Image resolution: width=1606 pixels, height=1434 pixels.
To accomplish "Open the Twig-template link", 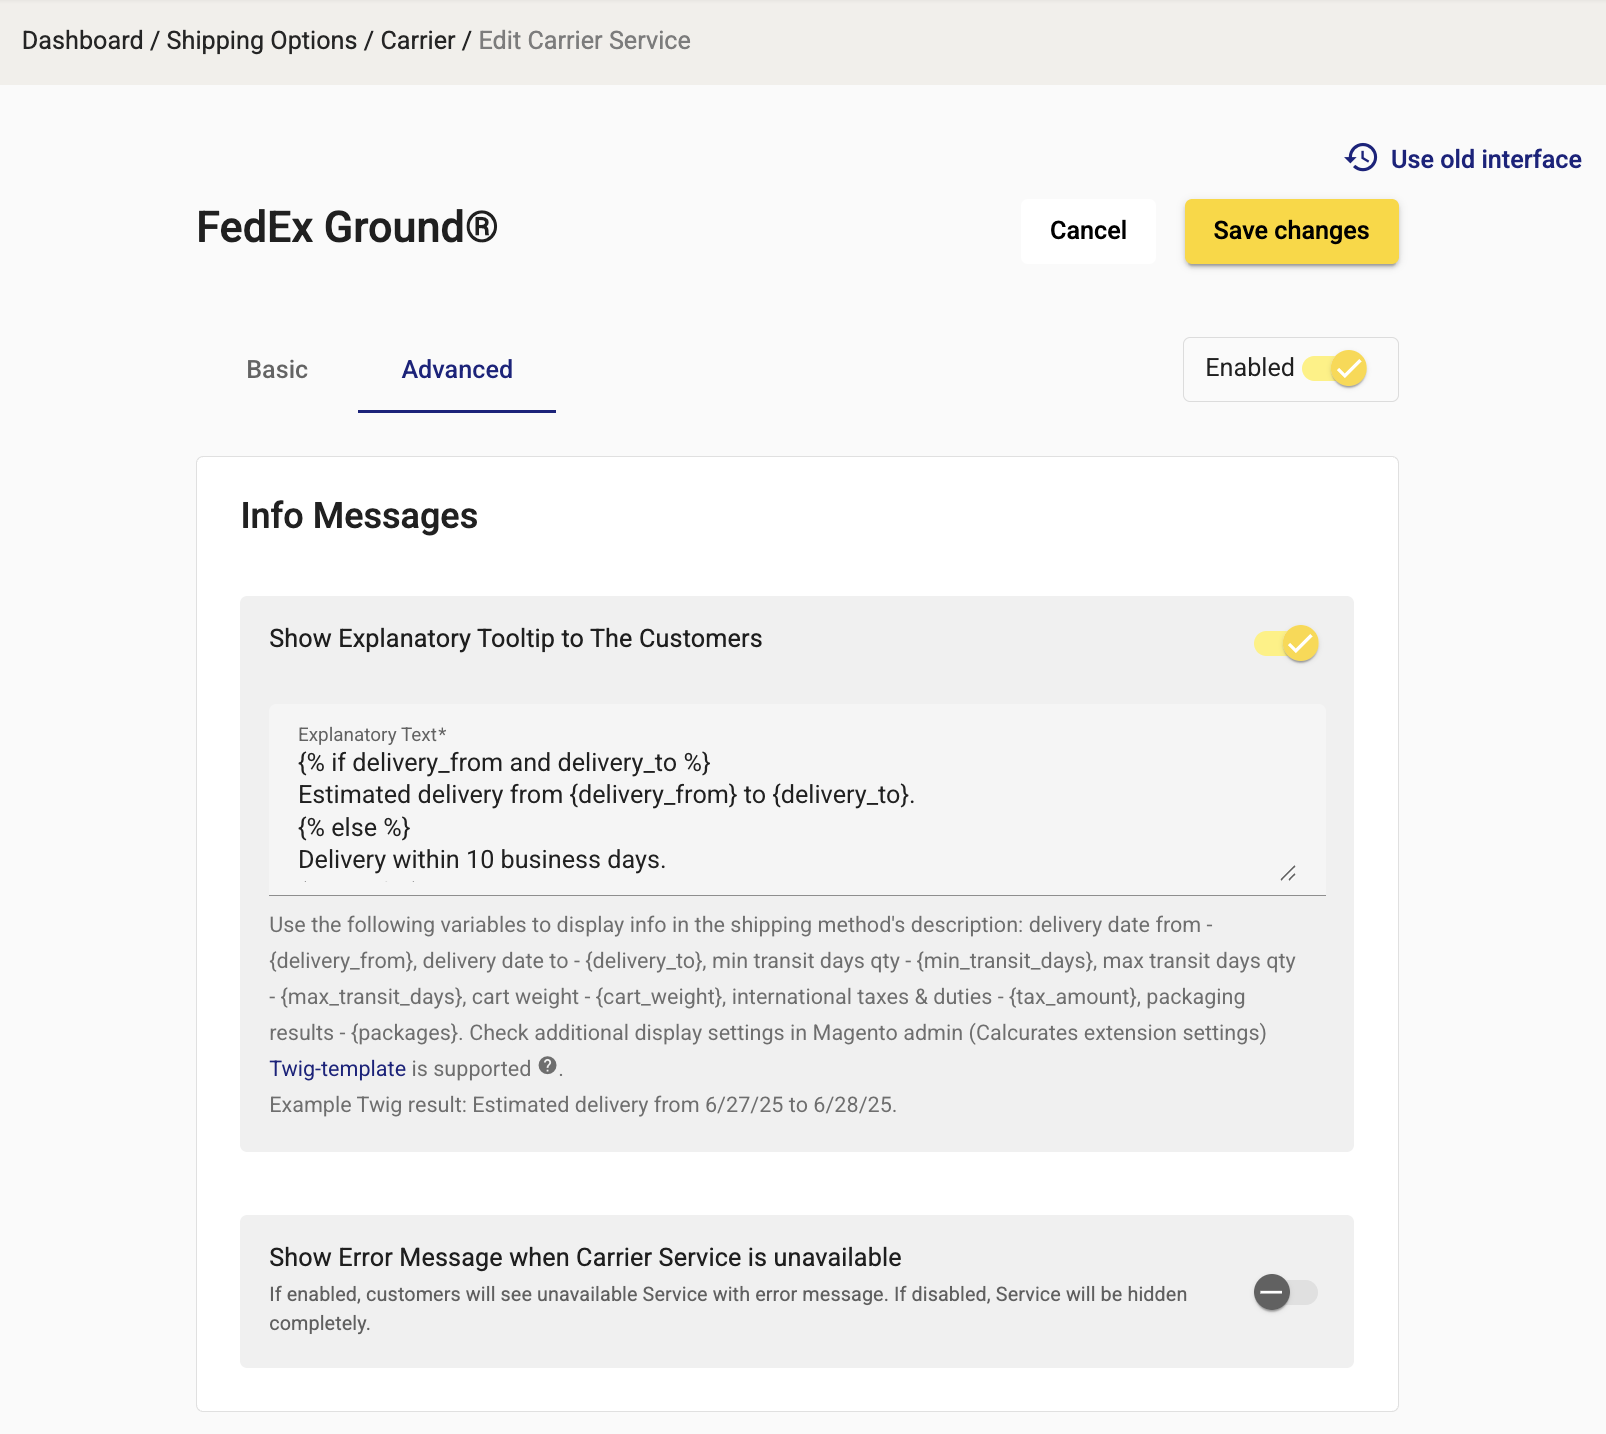I will [337, 1068].
